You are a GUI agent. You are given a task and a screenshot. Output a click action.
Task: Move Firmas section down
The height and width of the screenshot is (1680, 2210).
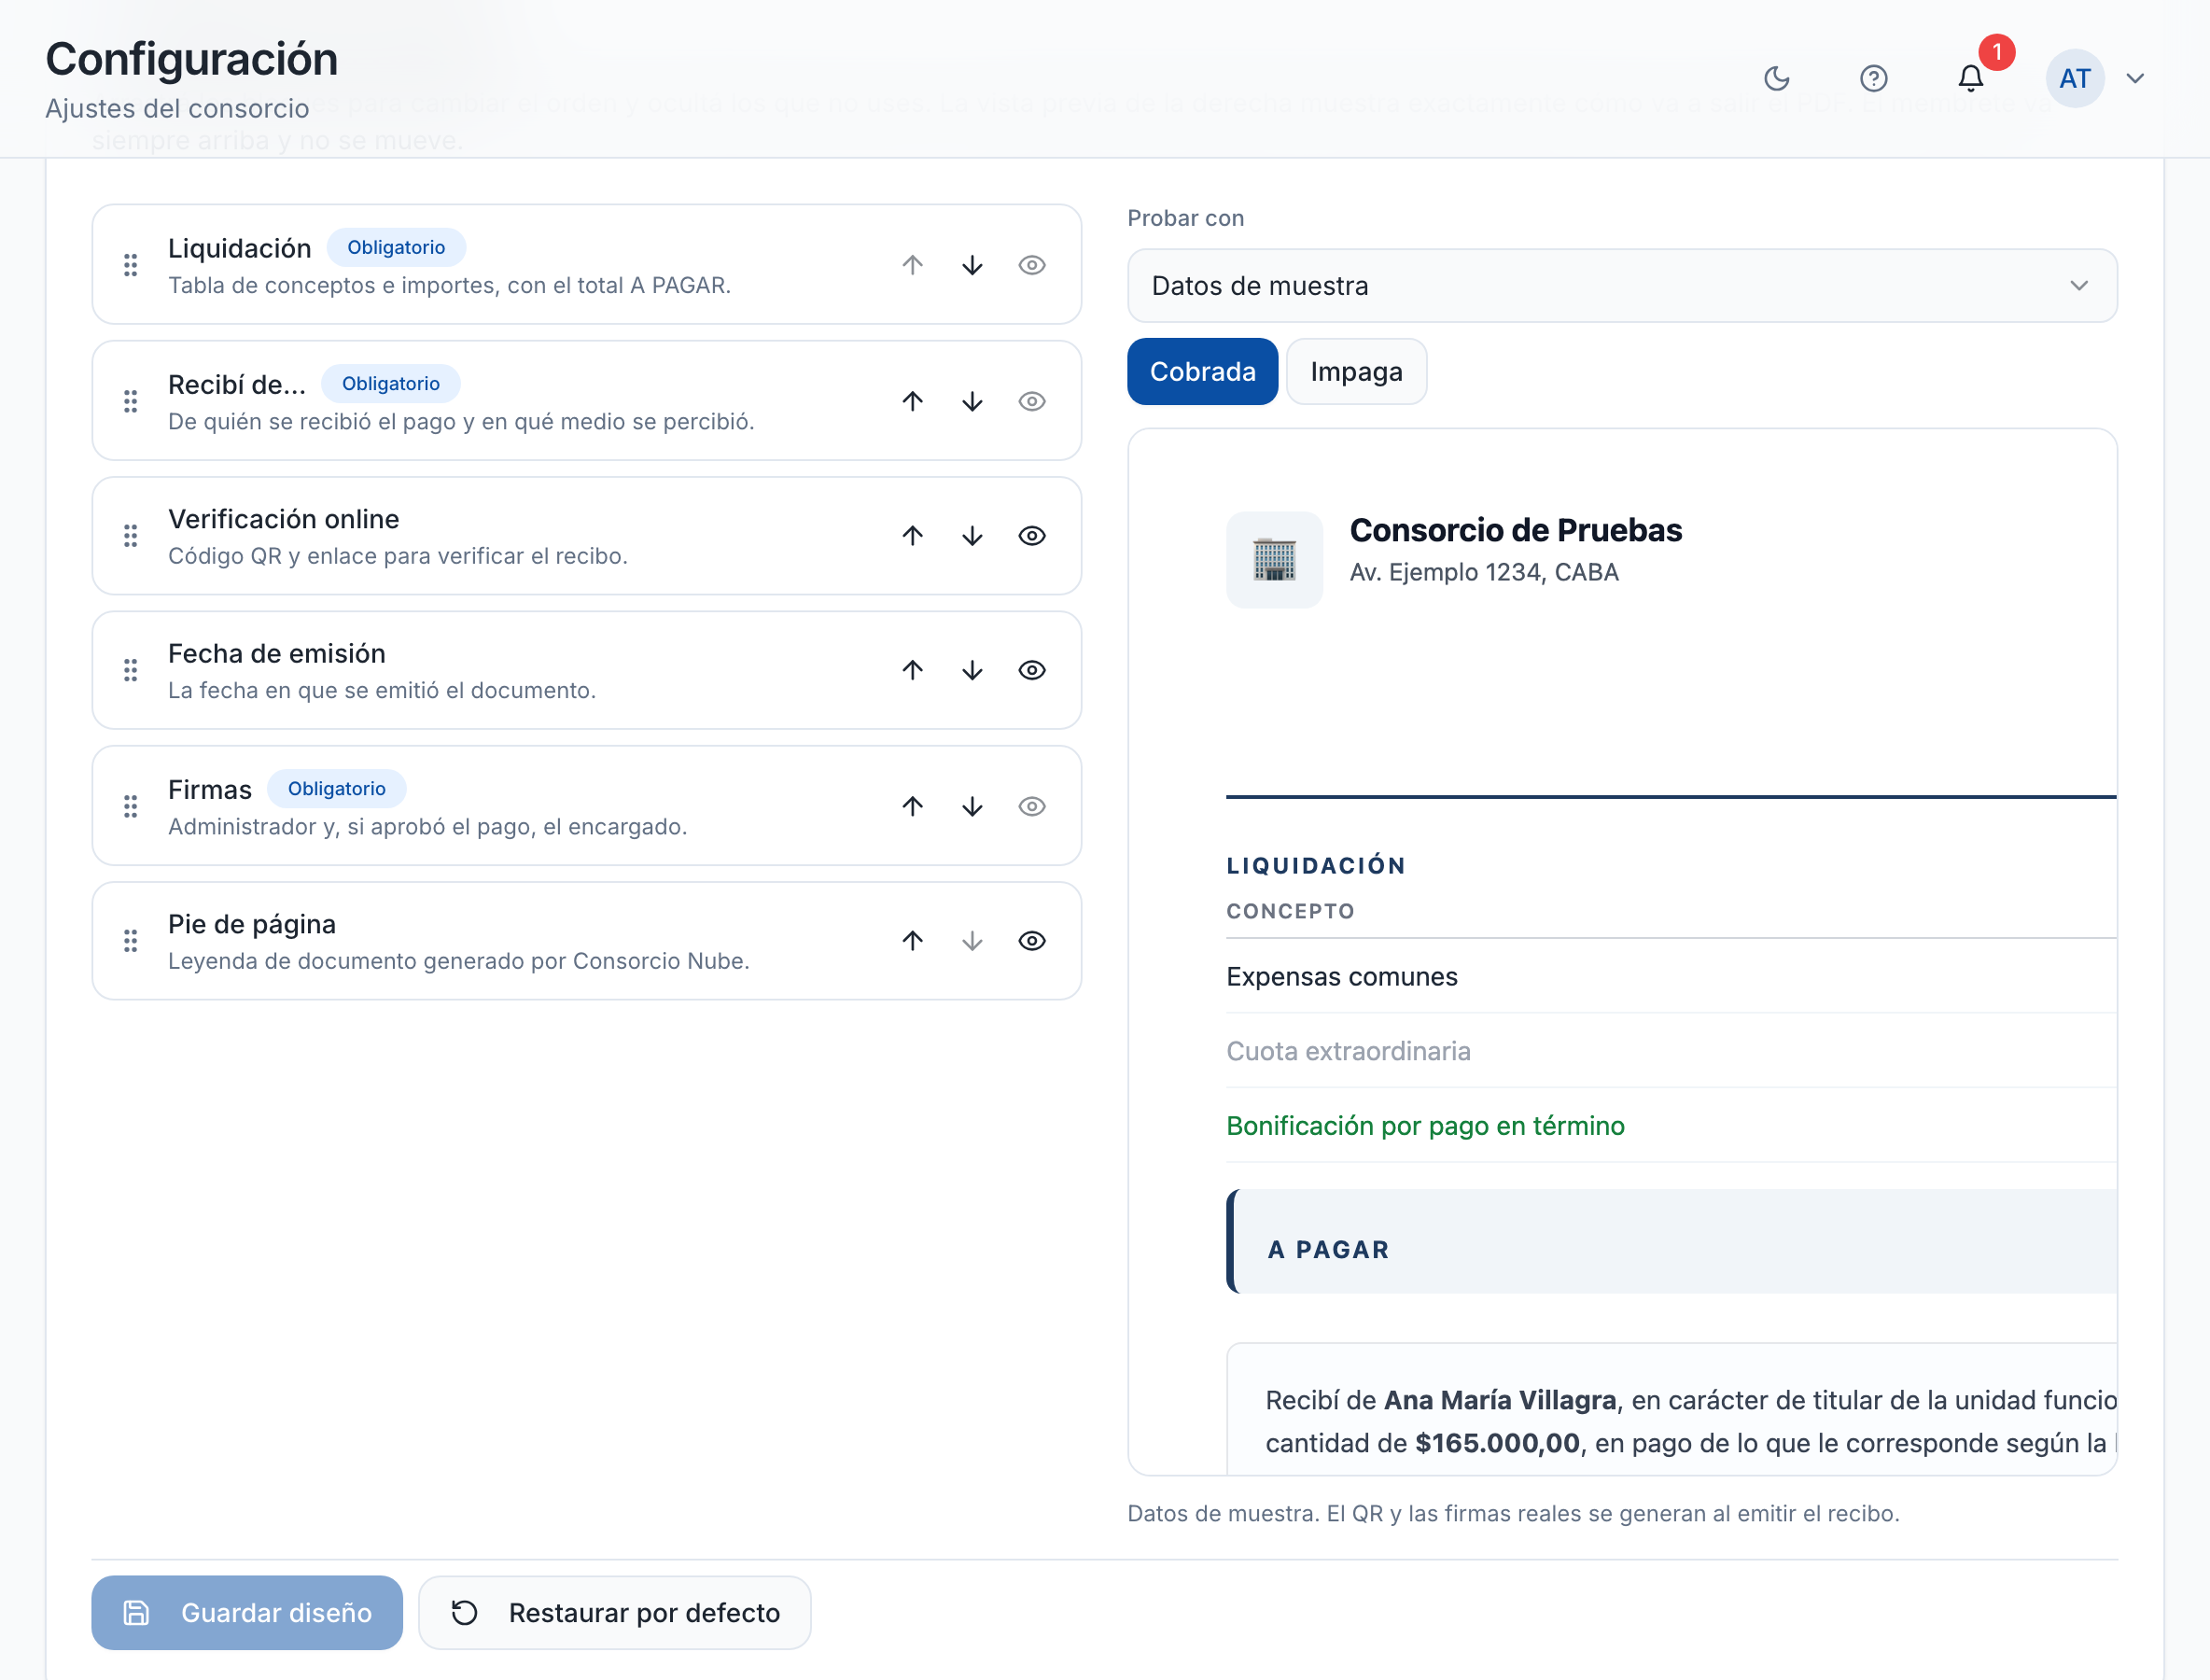[972, 806]
